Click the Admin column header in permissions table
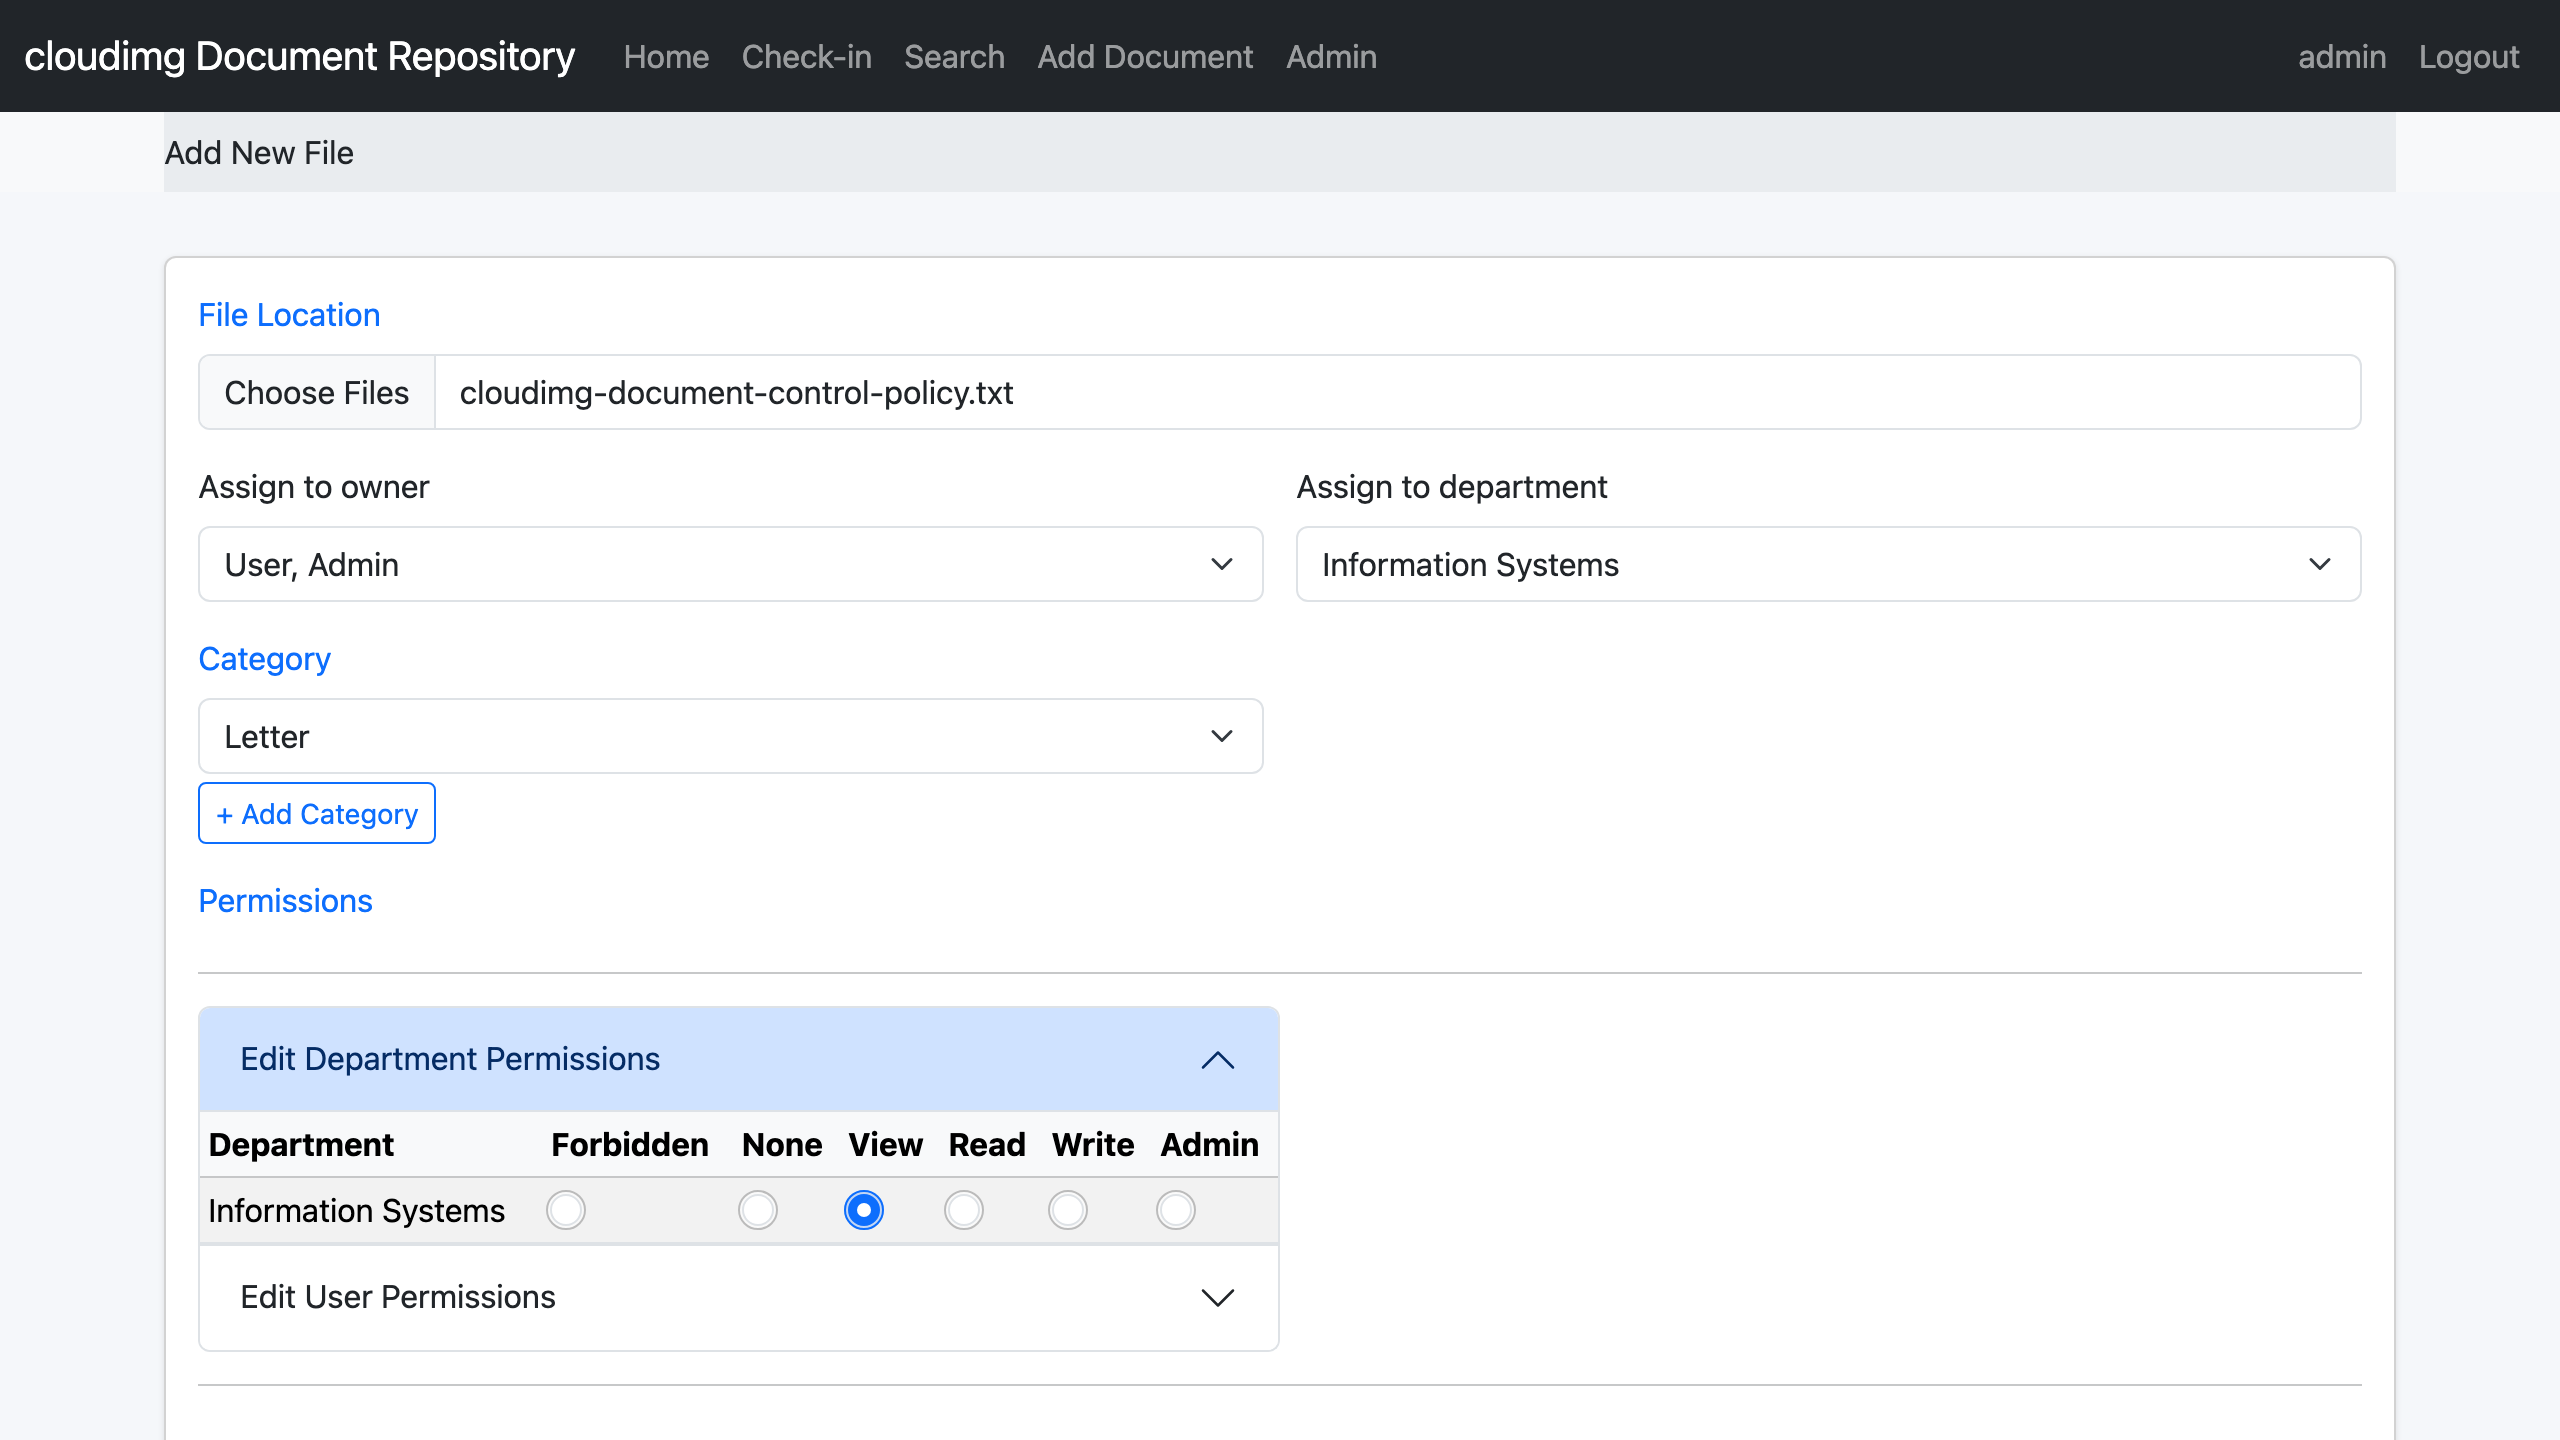Screen dimensions: 2560x1440 click(1210, 1144)
